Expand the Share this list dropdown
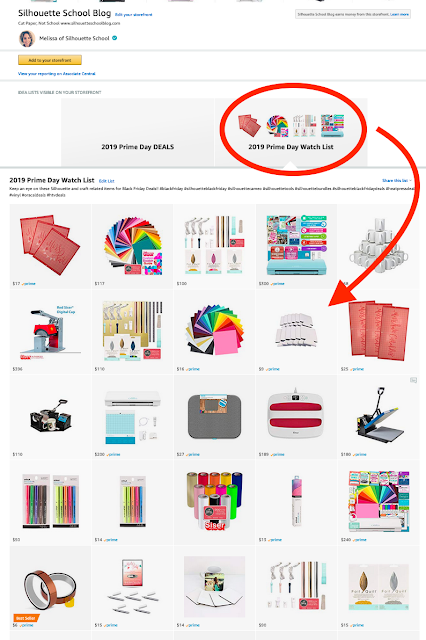Viewport: 426px width, 640px height. click(397, 180)
